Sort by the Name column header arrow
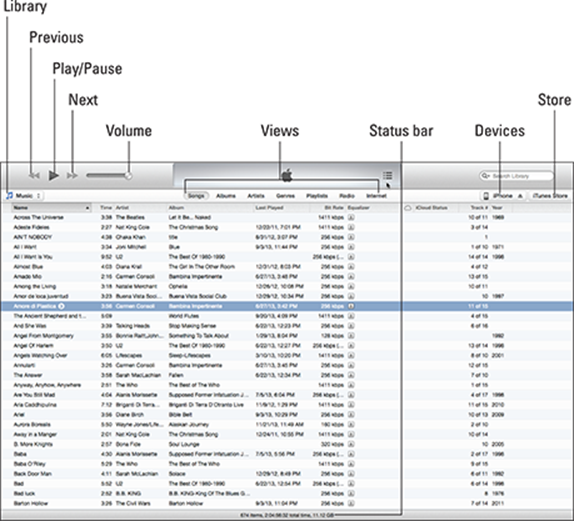574x521 pixels. 87,208
